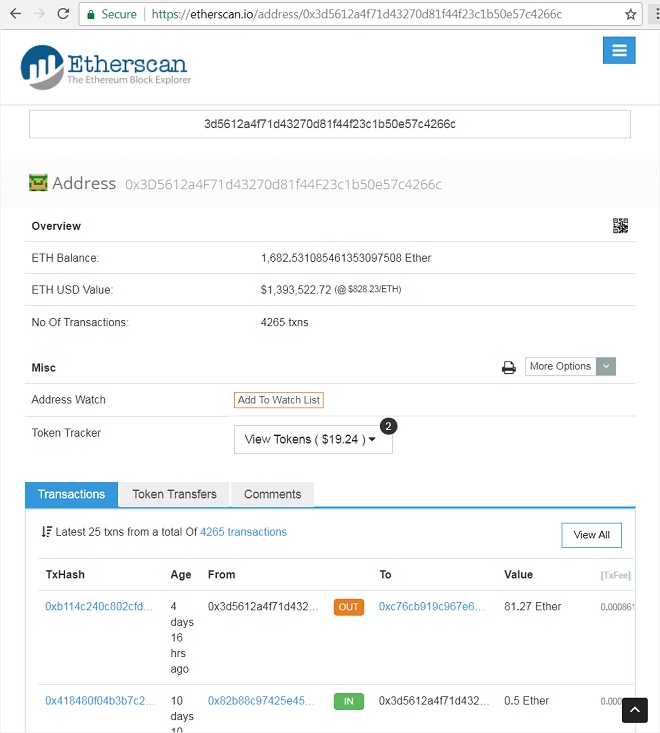Open transaction hash 0x418480f04b3b7c2...
The width and height of the screenshot is (660, 733).
(100, 701)
